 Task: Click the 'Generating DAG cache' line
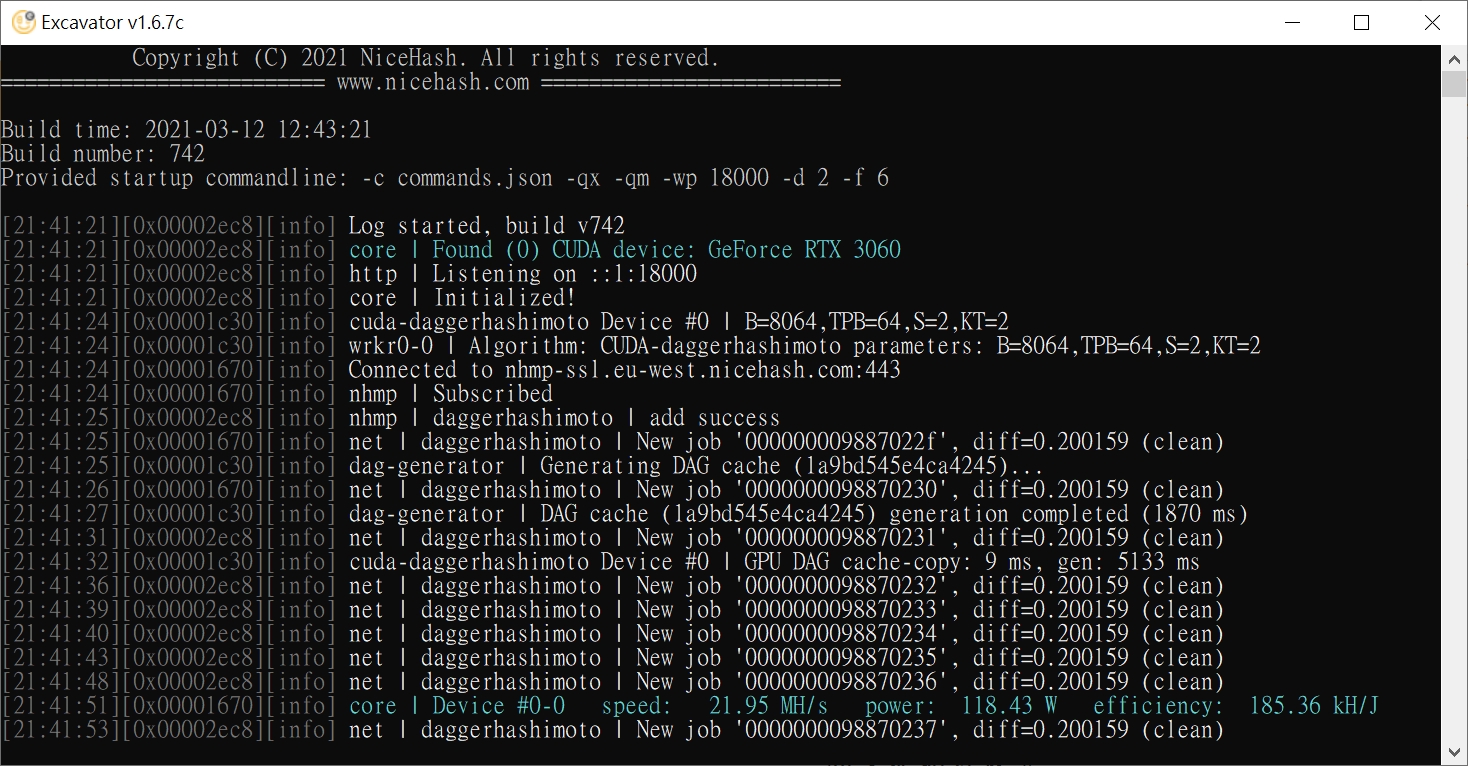click(523, 466)
